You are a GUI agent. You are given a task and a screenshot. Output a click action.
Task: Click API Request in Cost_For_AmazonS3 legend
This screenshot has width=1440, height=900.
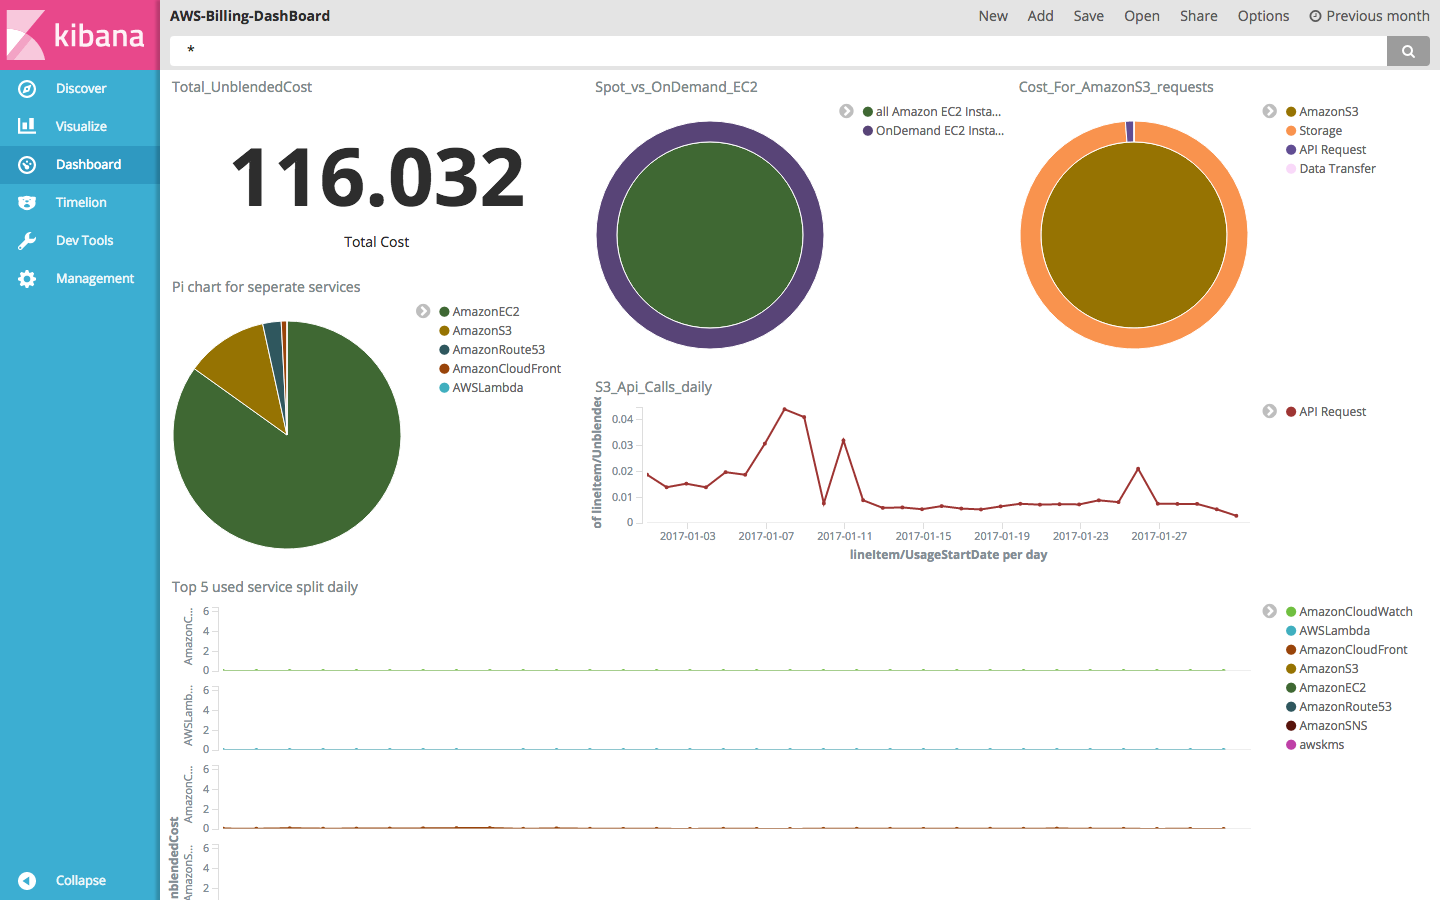coord(1326,150)
